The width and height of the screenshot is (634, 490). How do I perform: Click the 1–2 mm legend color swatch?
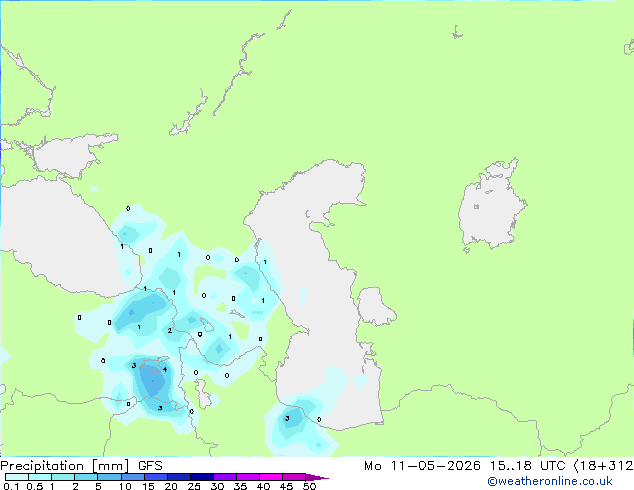pyautogui.click(x=63, y=477)
